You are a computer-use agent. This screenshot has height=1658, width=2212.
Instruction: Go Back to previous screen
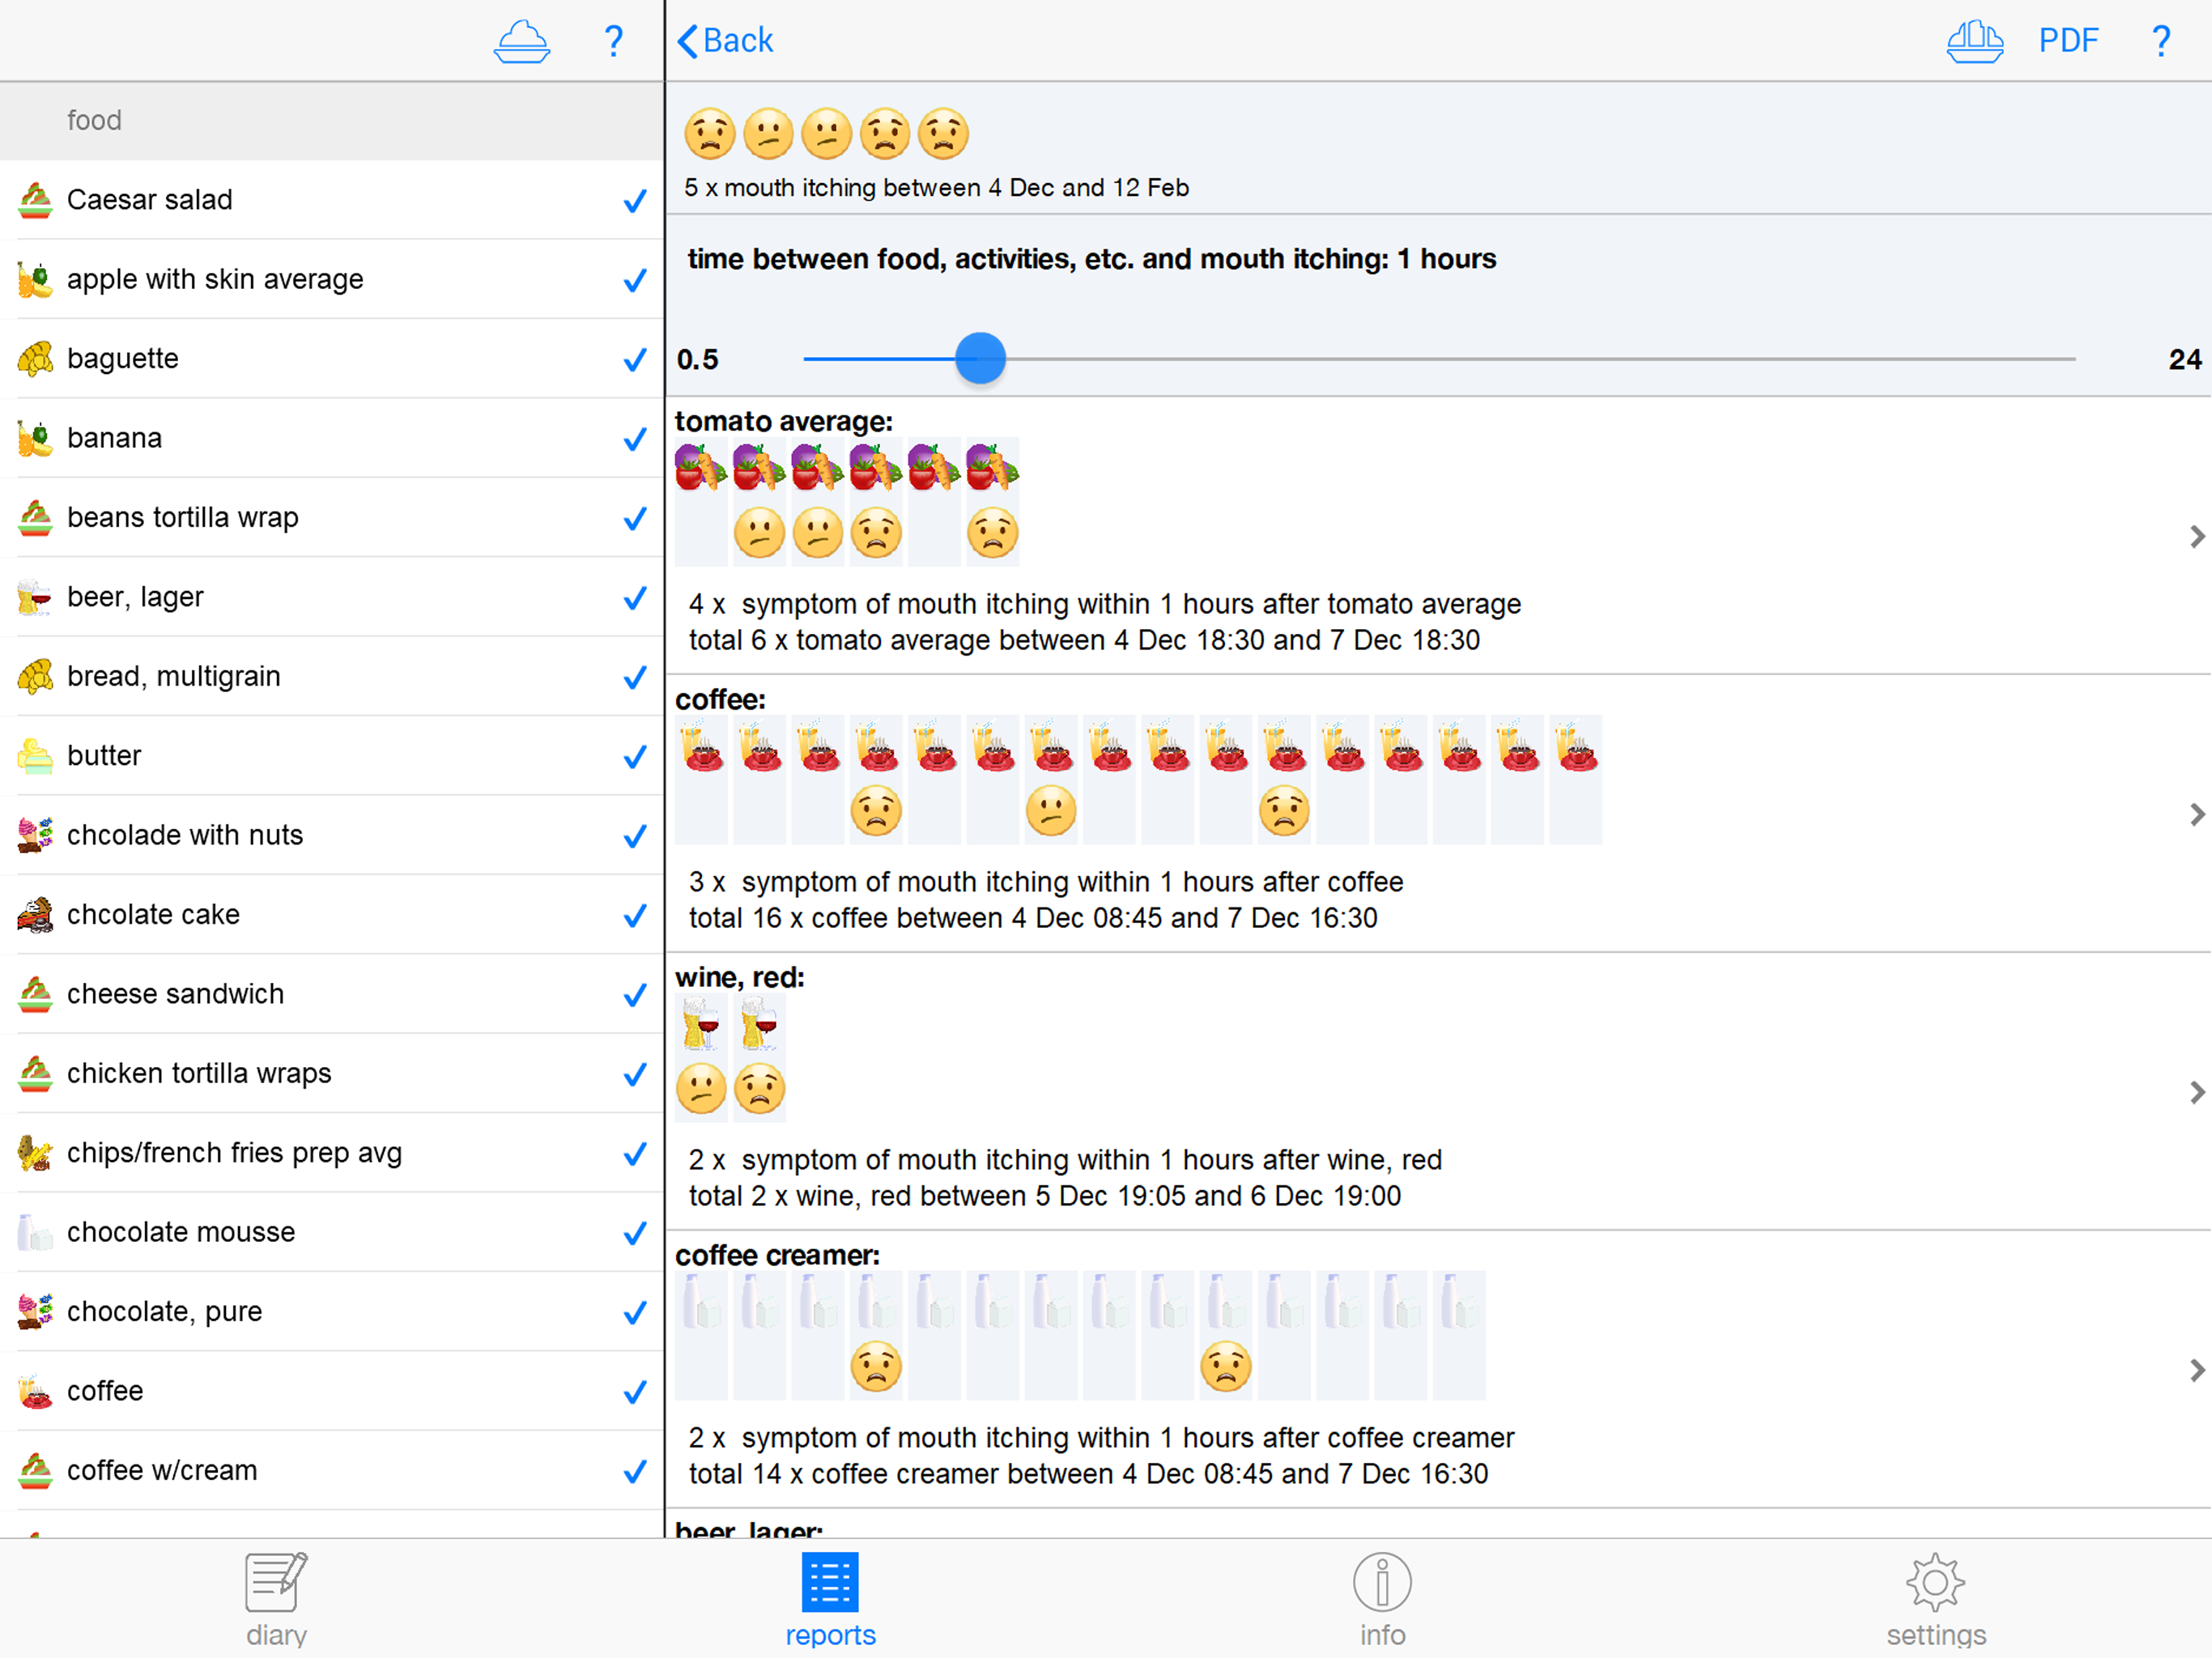pos(726,41)
